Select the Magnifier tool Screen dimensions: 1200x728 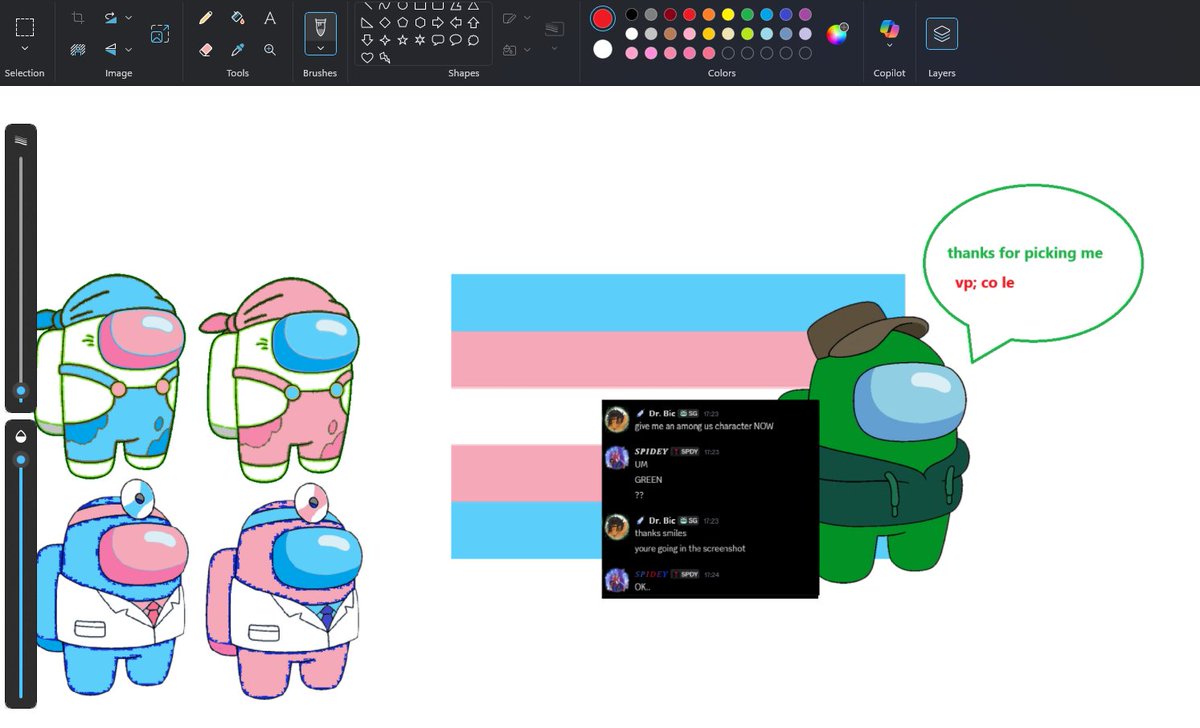coord(270,49)
